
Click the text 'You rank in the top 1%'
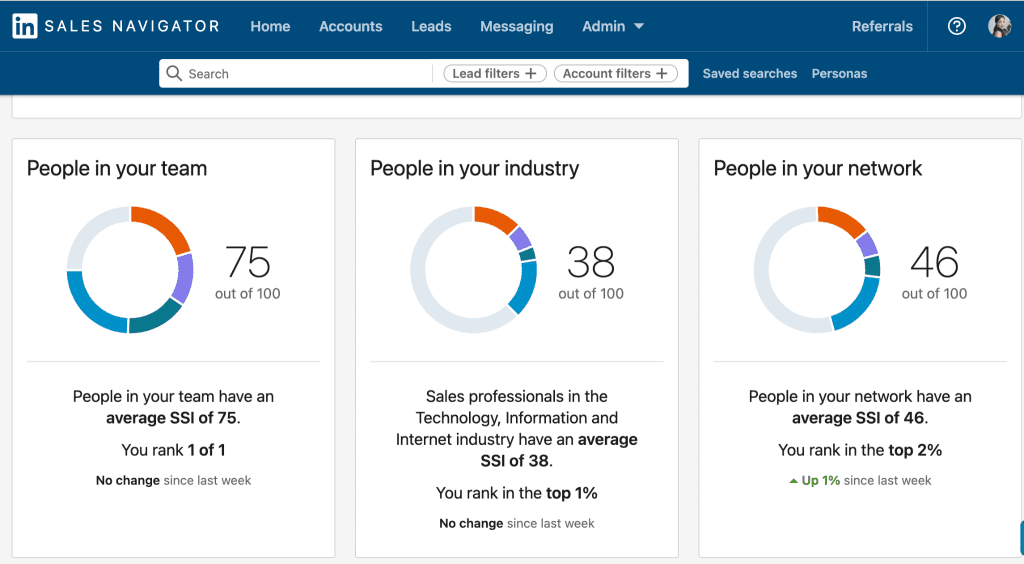pos(517,493)
